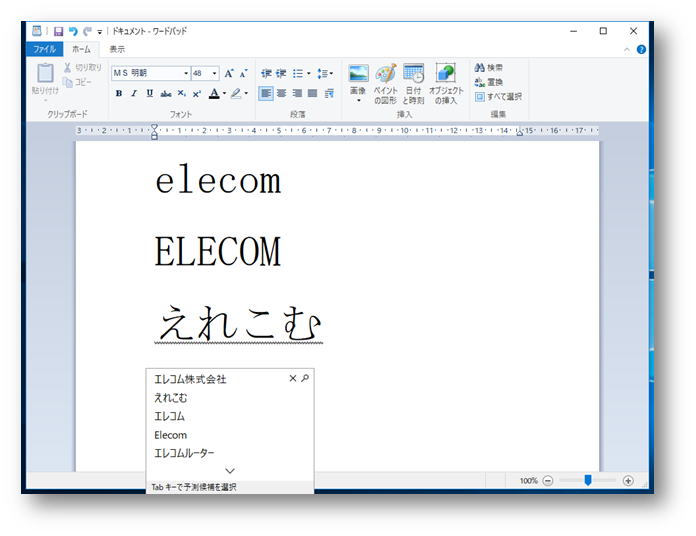
Task: Open the ファイル menu tab
Action: [x=44, y=49]
